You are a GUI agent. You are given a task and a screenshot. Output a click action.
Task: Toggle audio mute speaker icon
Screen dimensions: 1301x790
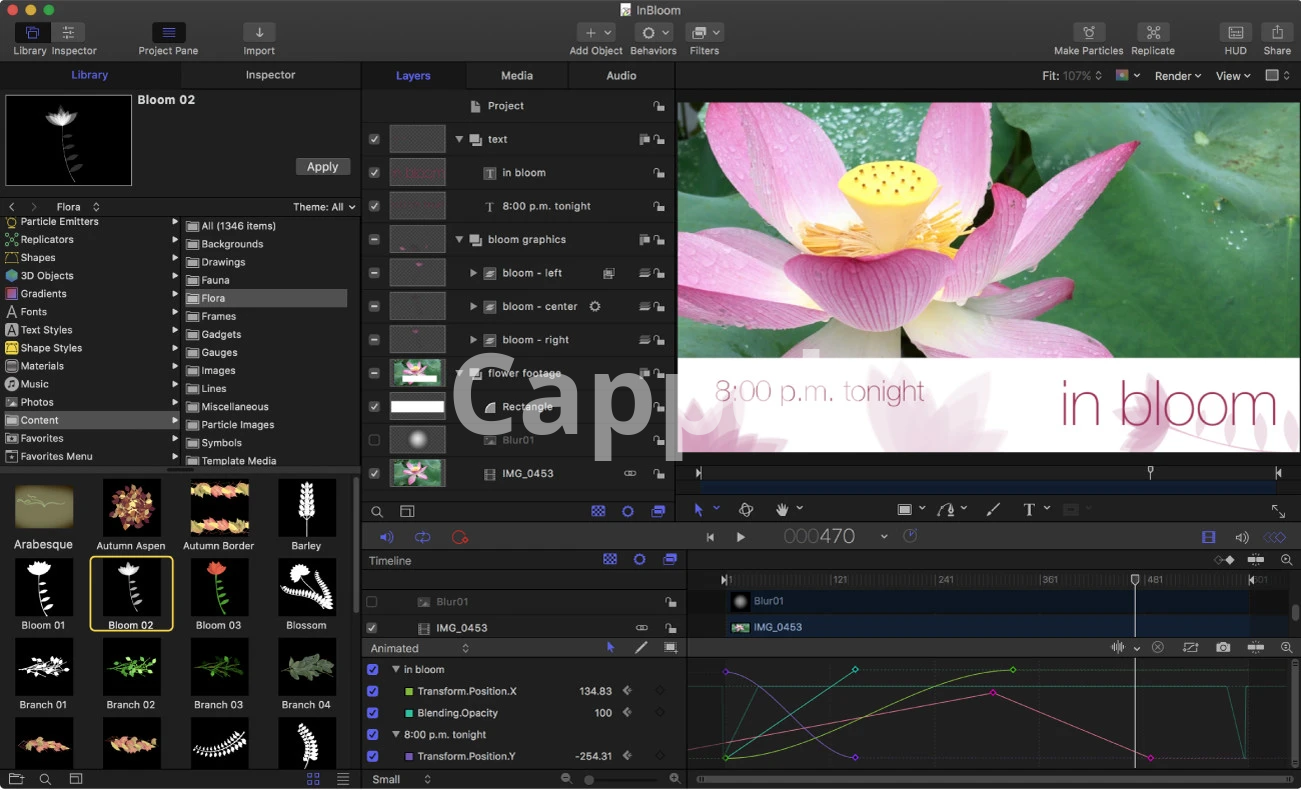pos(387,537)
